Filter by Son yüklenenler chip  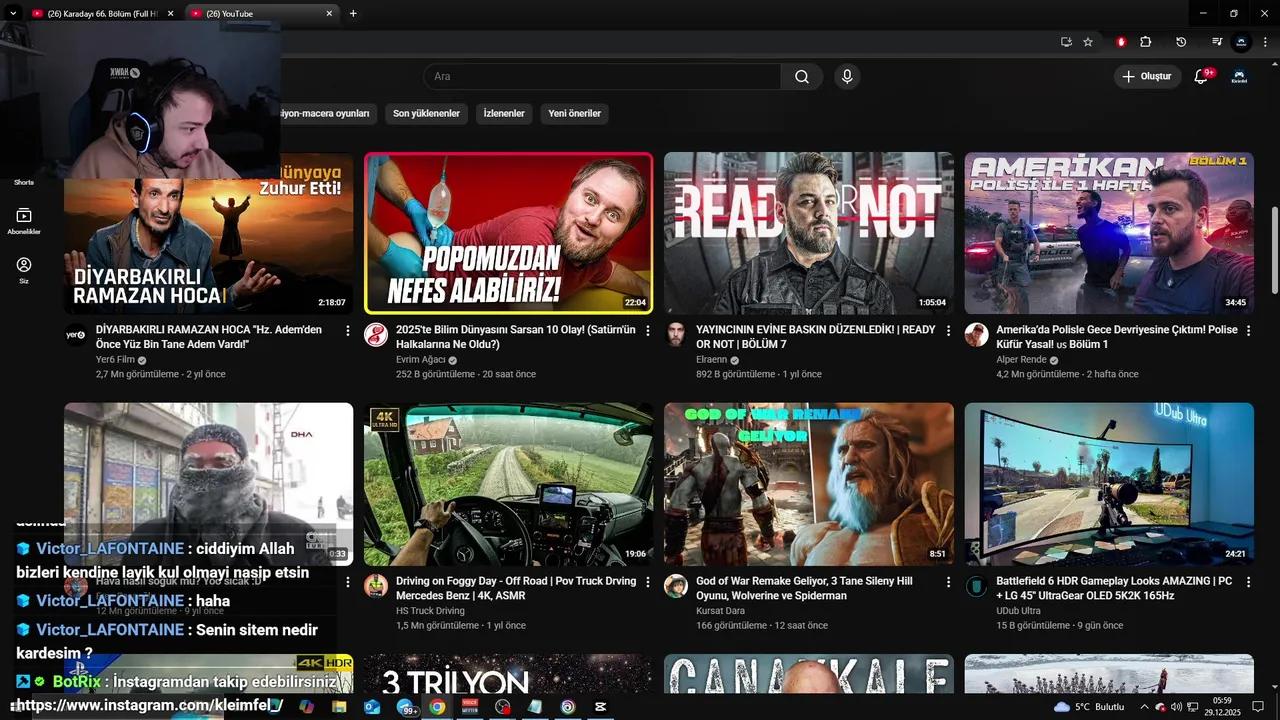[426, 113]
